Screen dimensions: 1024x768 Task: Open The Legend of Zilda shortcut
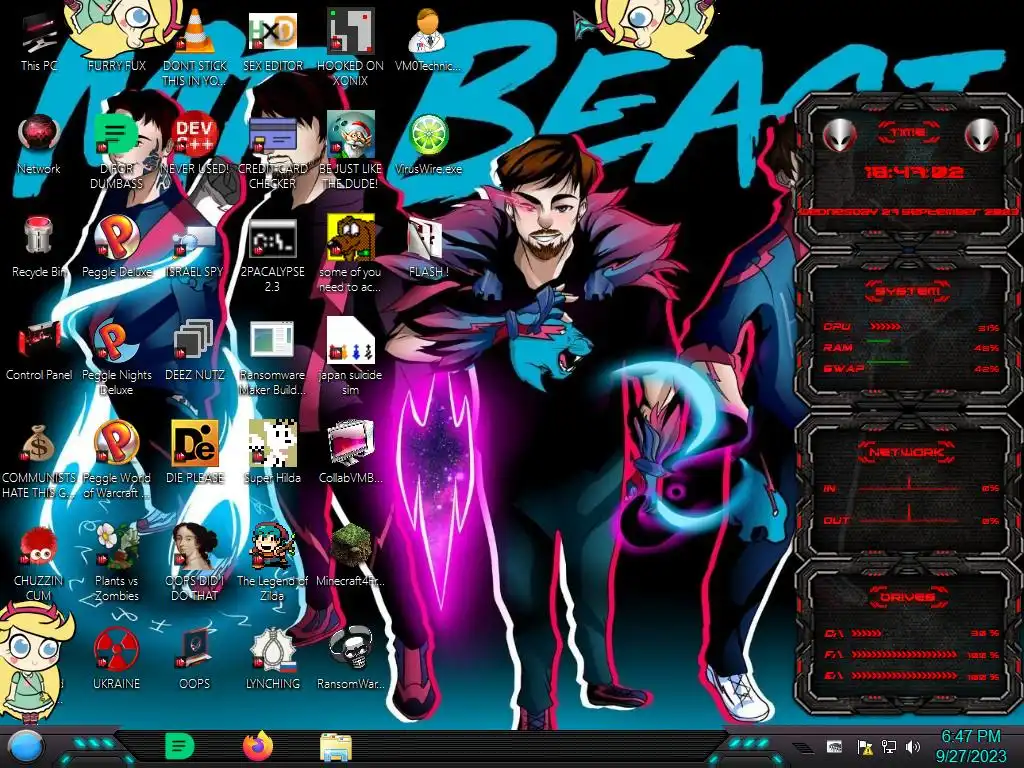point(273,546)
